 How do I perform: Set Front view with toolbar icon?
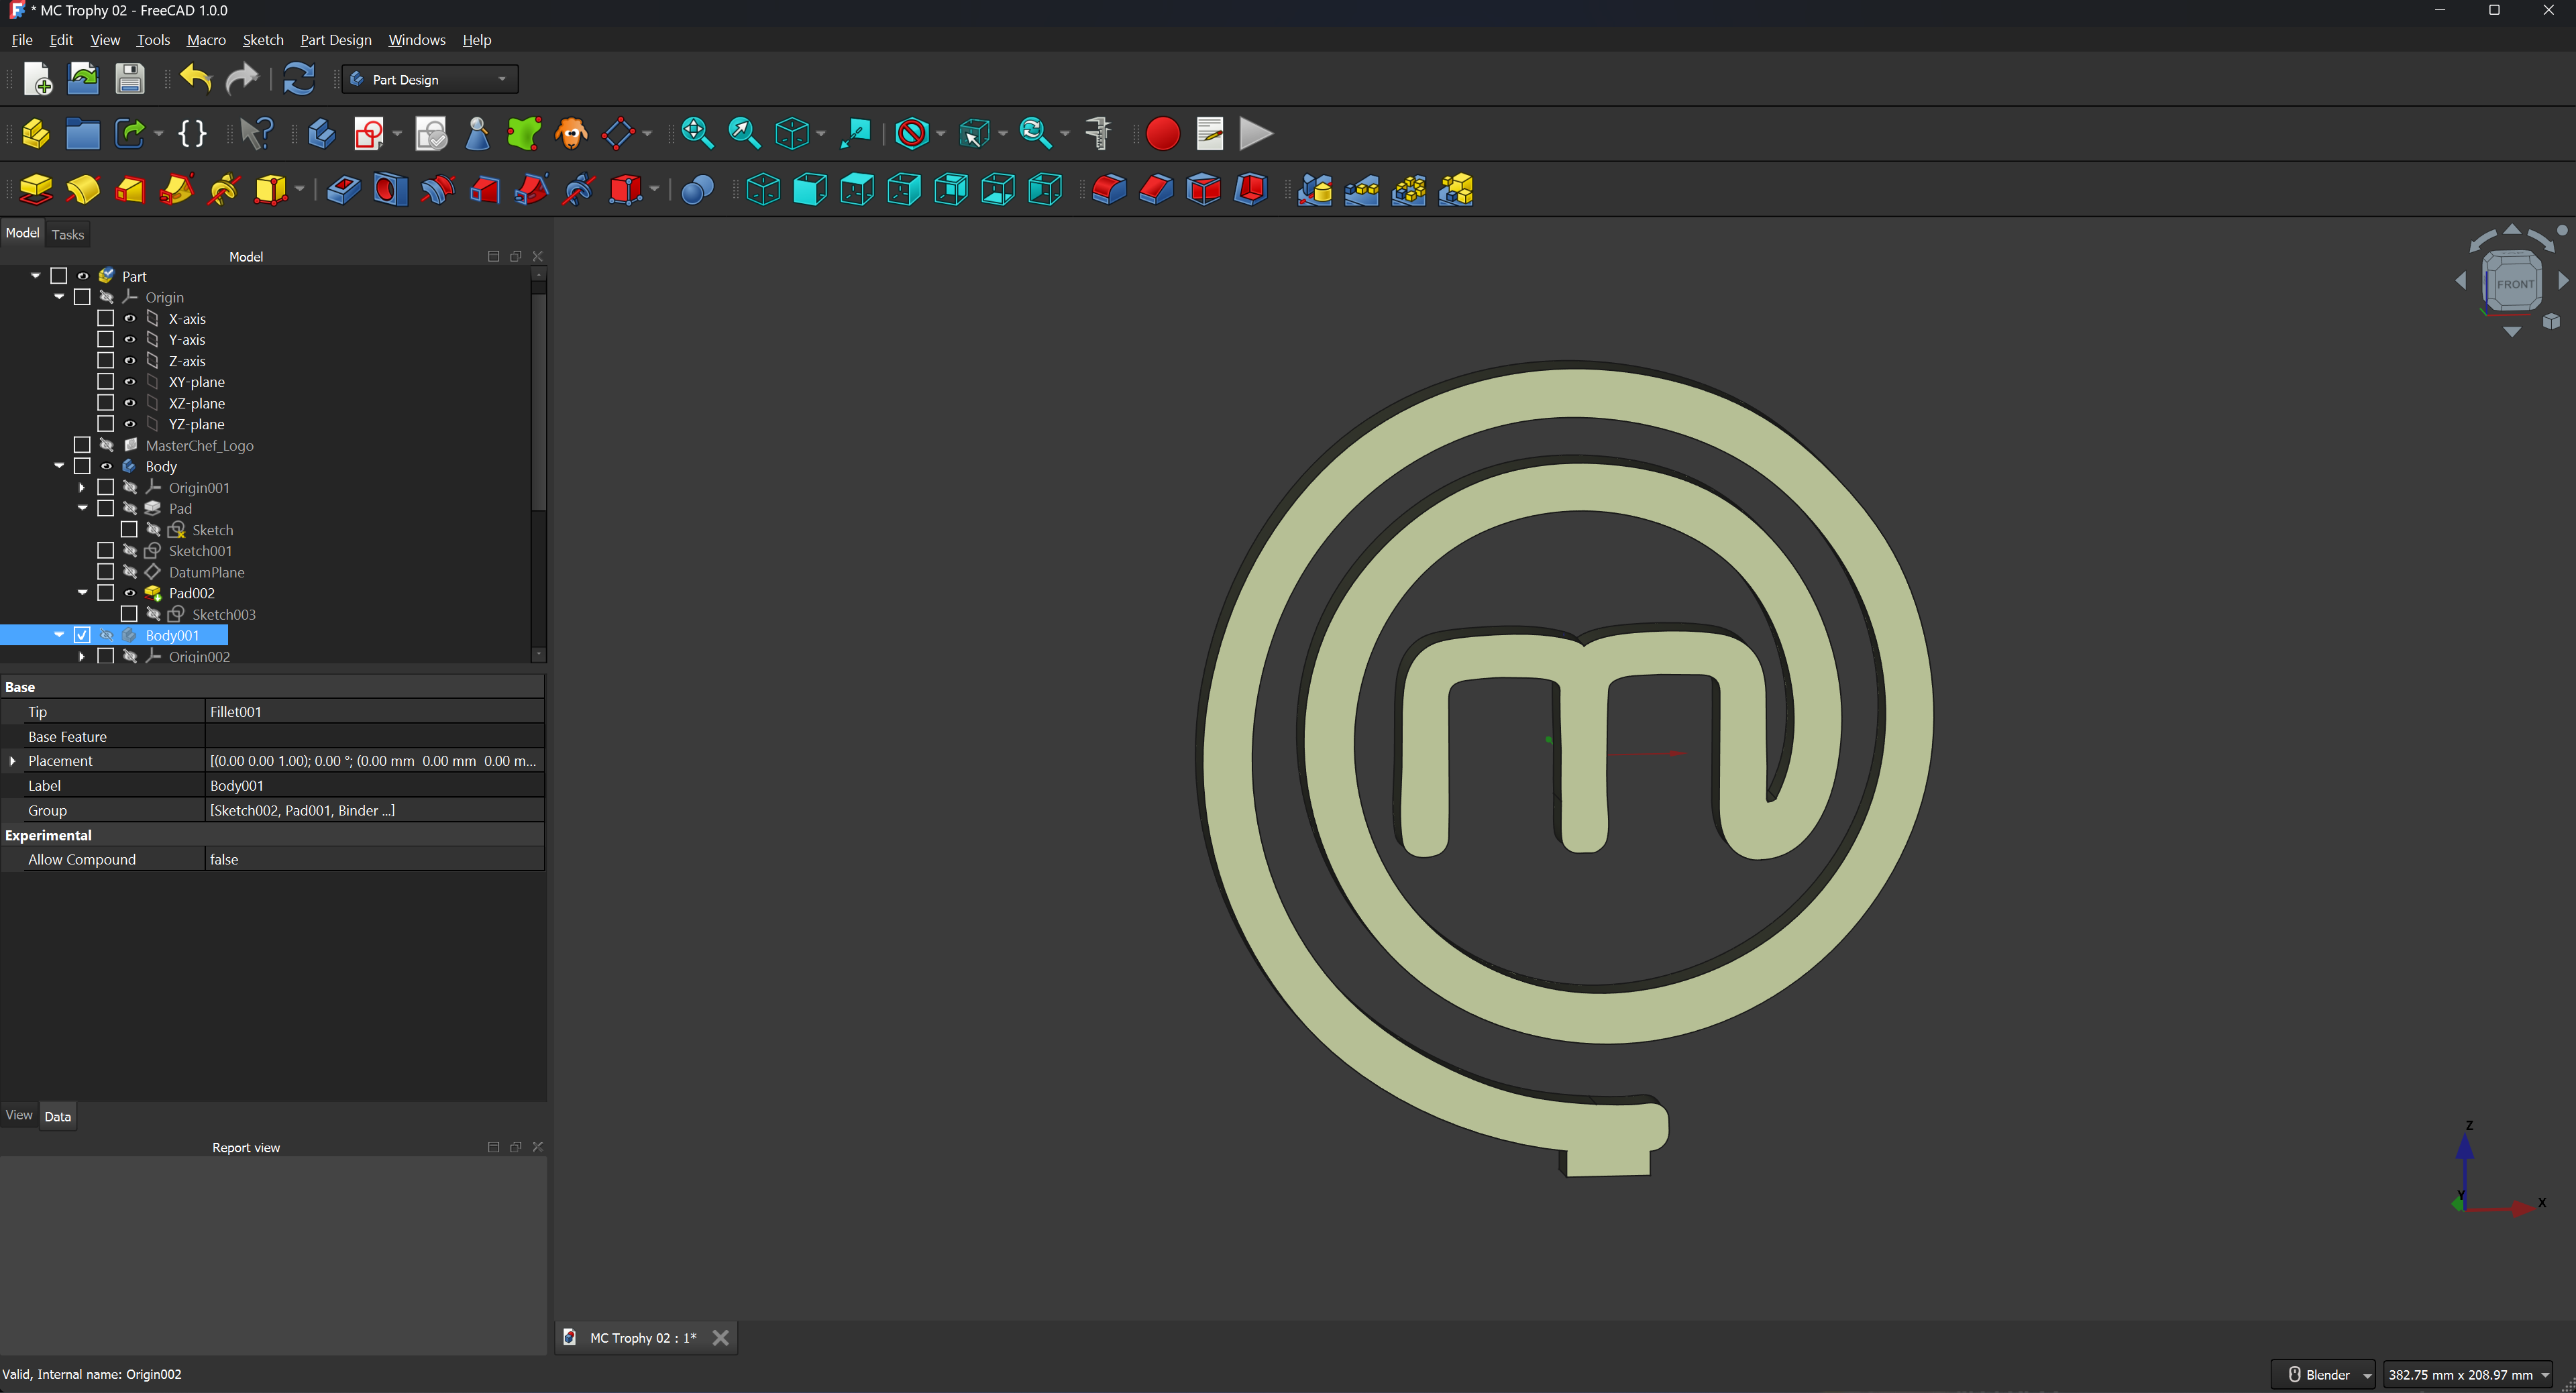point(810,189)
